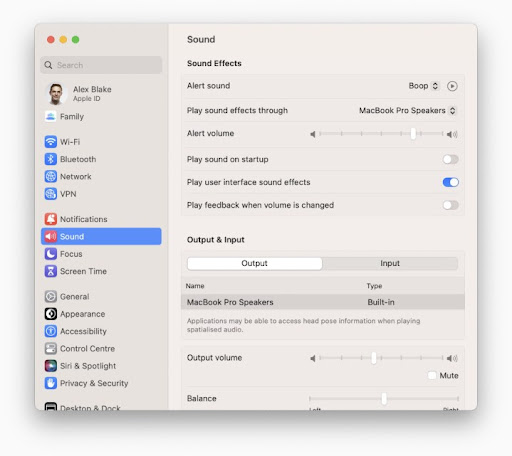The width and height of the screenshot is (512, 456).
Task: Open Siri & Spotlight icon
Action: click(x=51, y=366)
